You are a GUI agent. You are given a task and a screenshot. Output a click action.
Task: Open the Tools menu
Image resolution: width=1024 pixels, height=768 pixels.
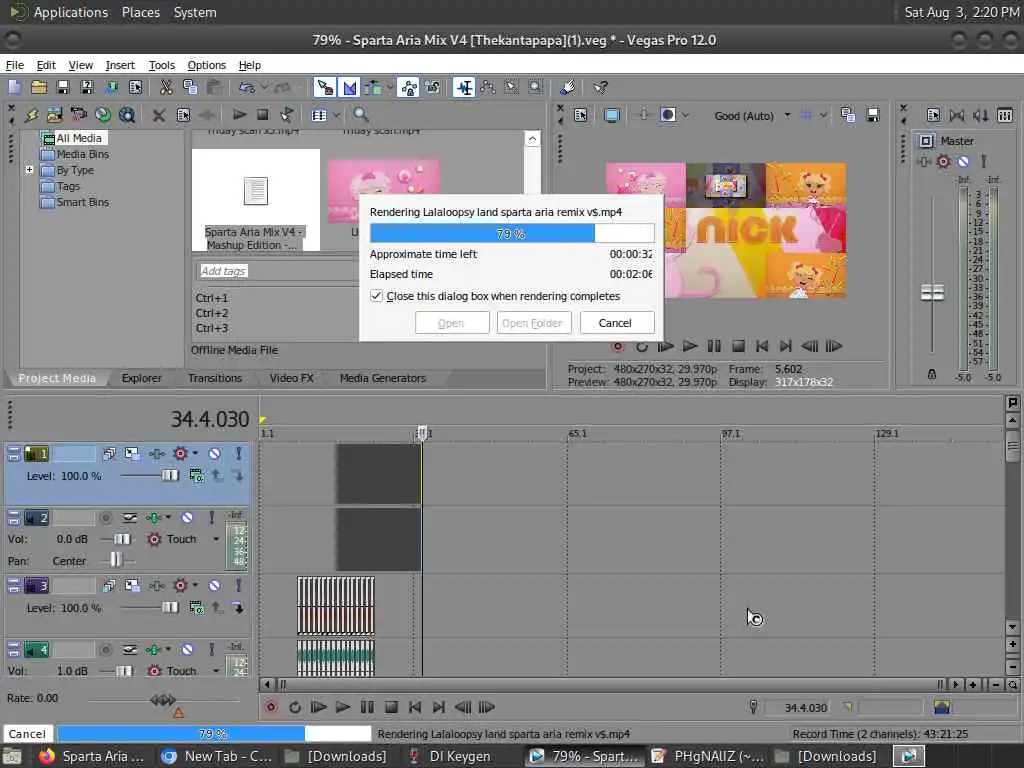pyautogui.click(x=161, y=65)
